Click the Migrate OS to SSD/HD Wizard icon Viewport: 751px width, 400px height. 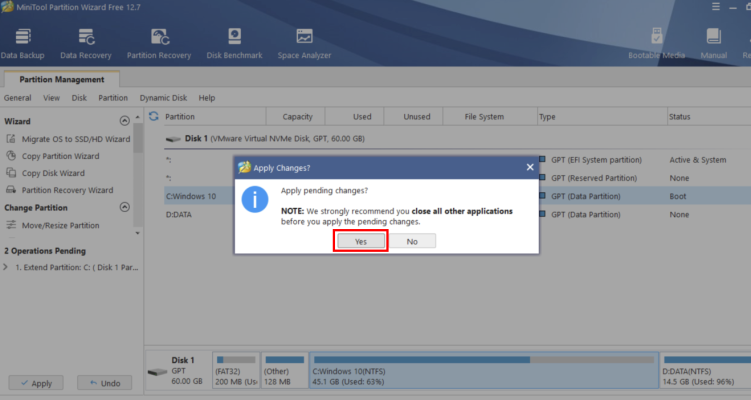coord(11,139)
